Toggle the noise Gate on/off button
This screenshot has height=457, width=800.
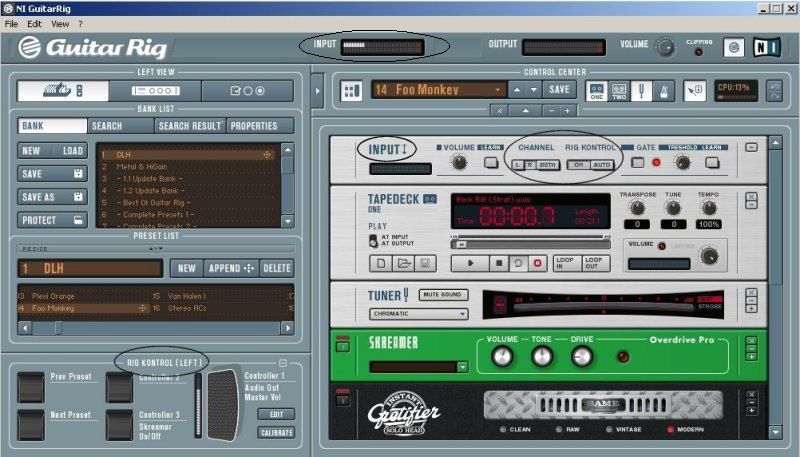[638, 163]
